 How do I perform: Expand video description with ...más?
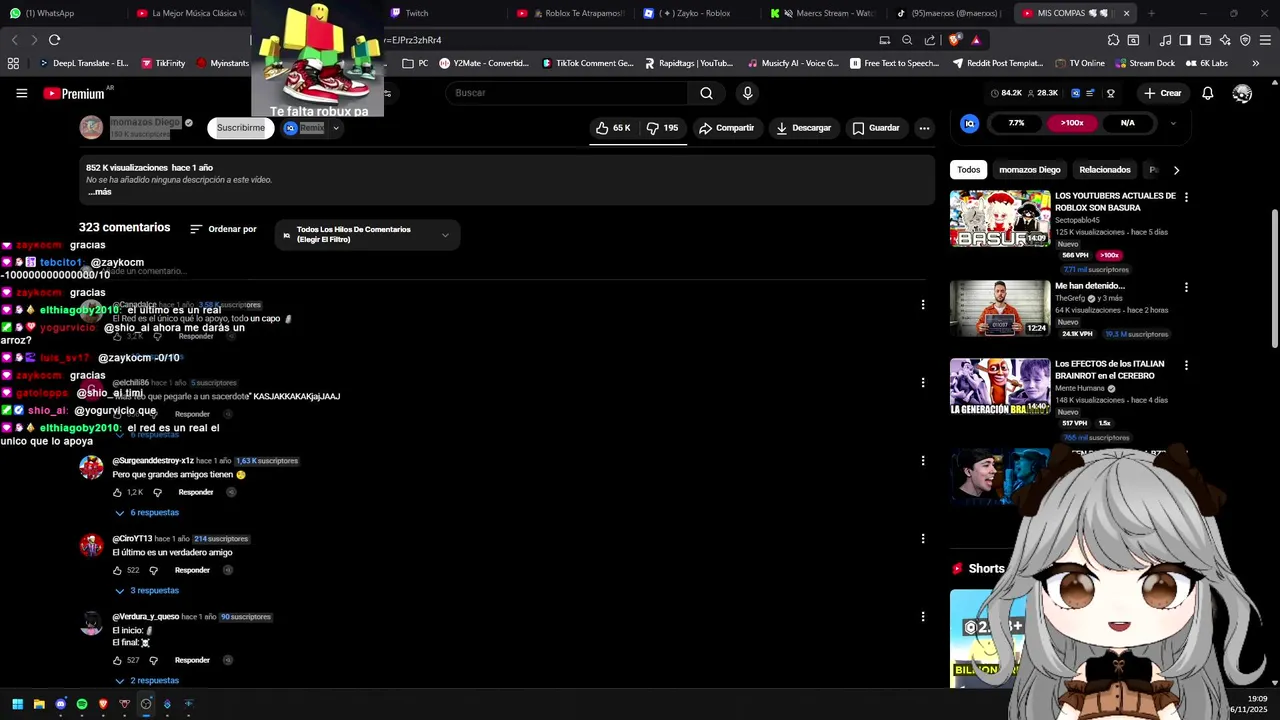[99, 192]
